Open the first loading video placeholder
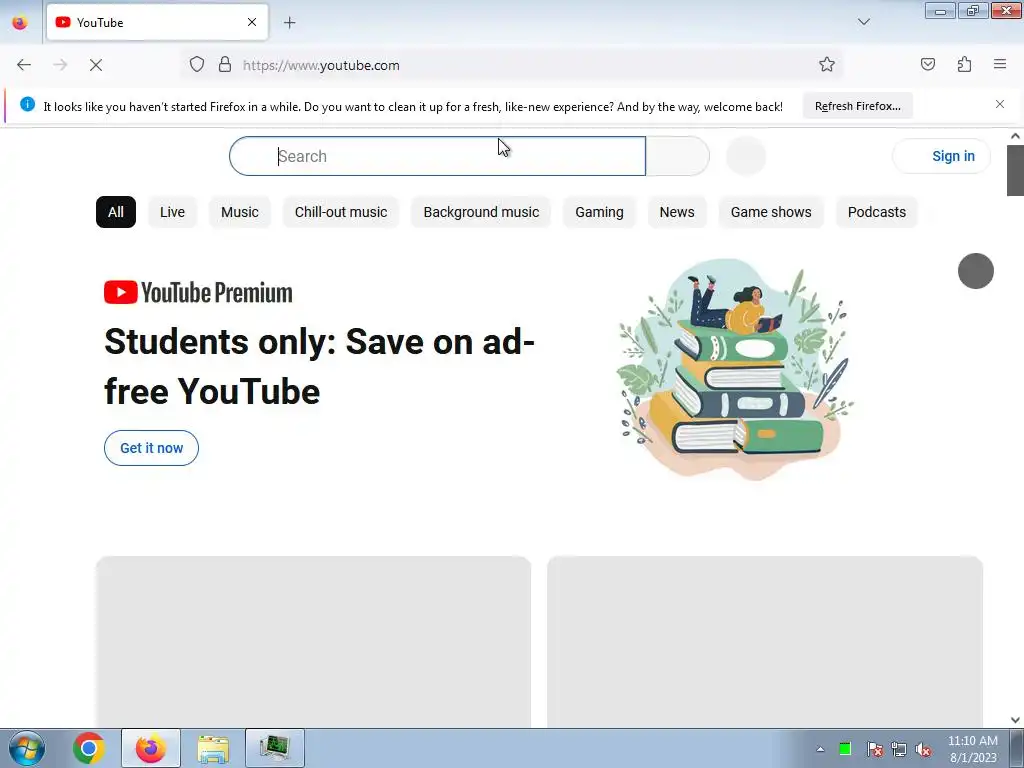 click(313, 641)
